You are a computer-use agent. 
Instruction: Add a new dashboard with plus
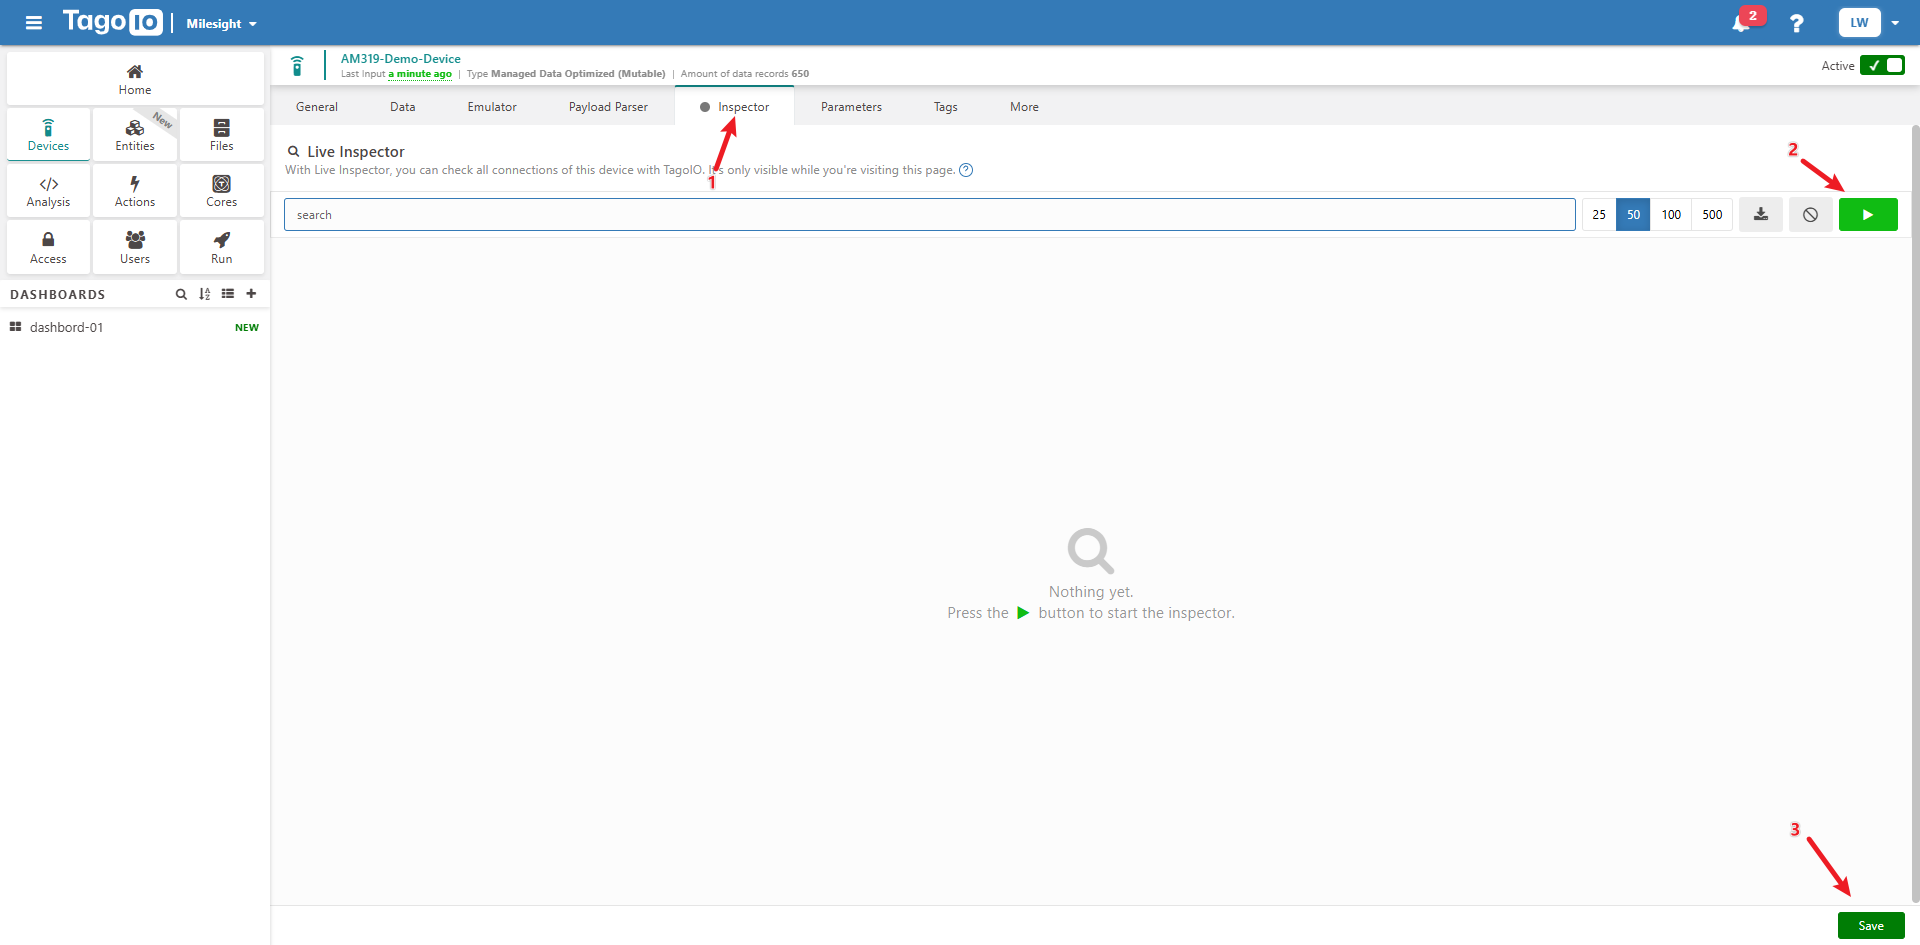coord(251,294)
